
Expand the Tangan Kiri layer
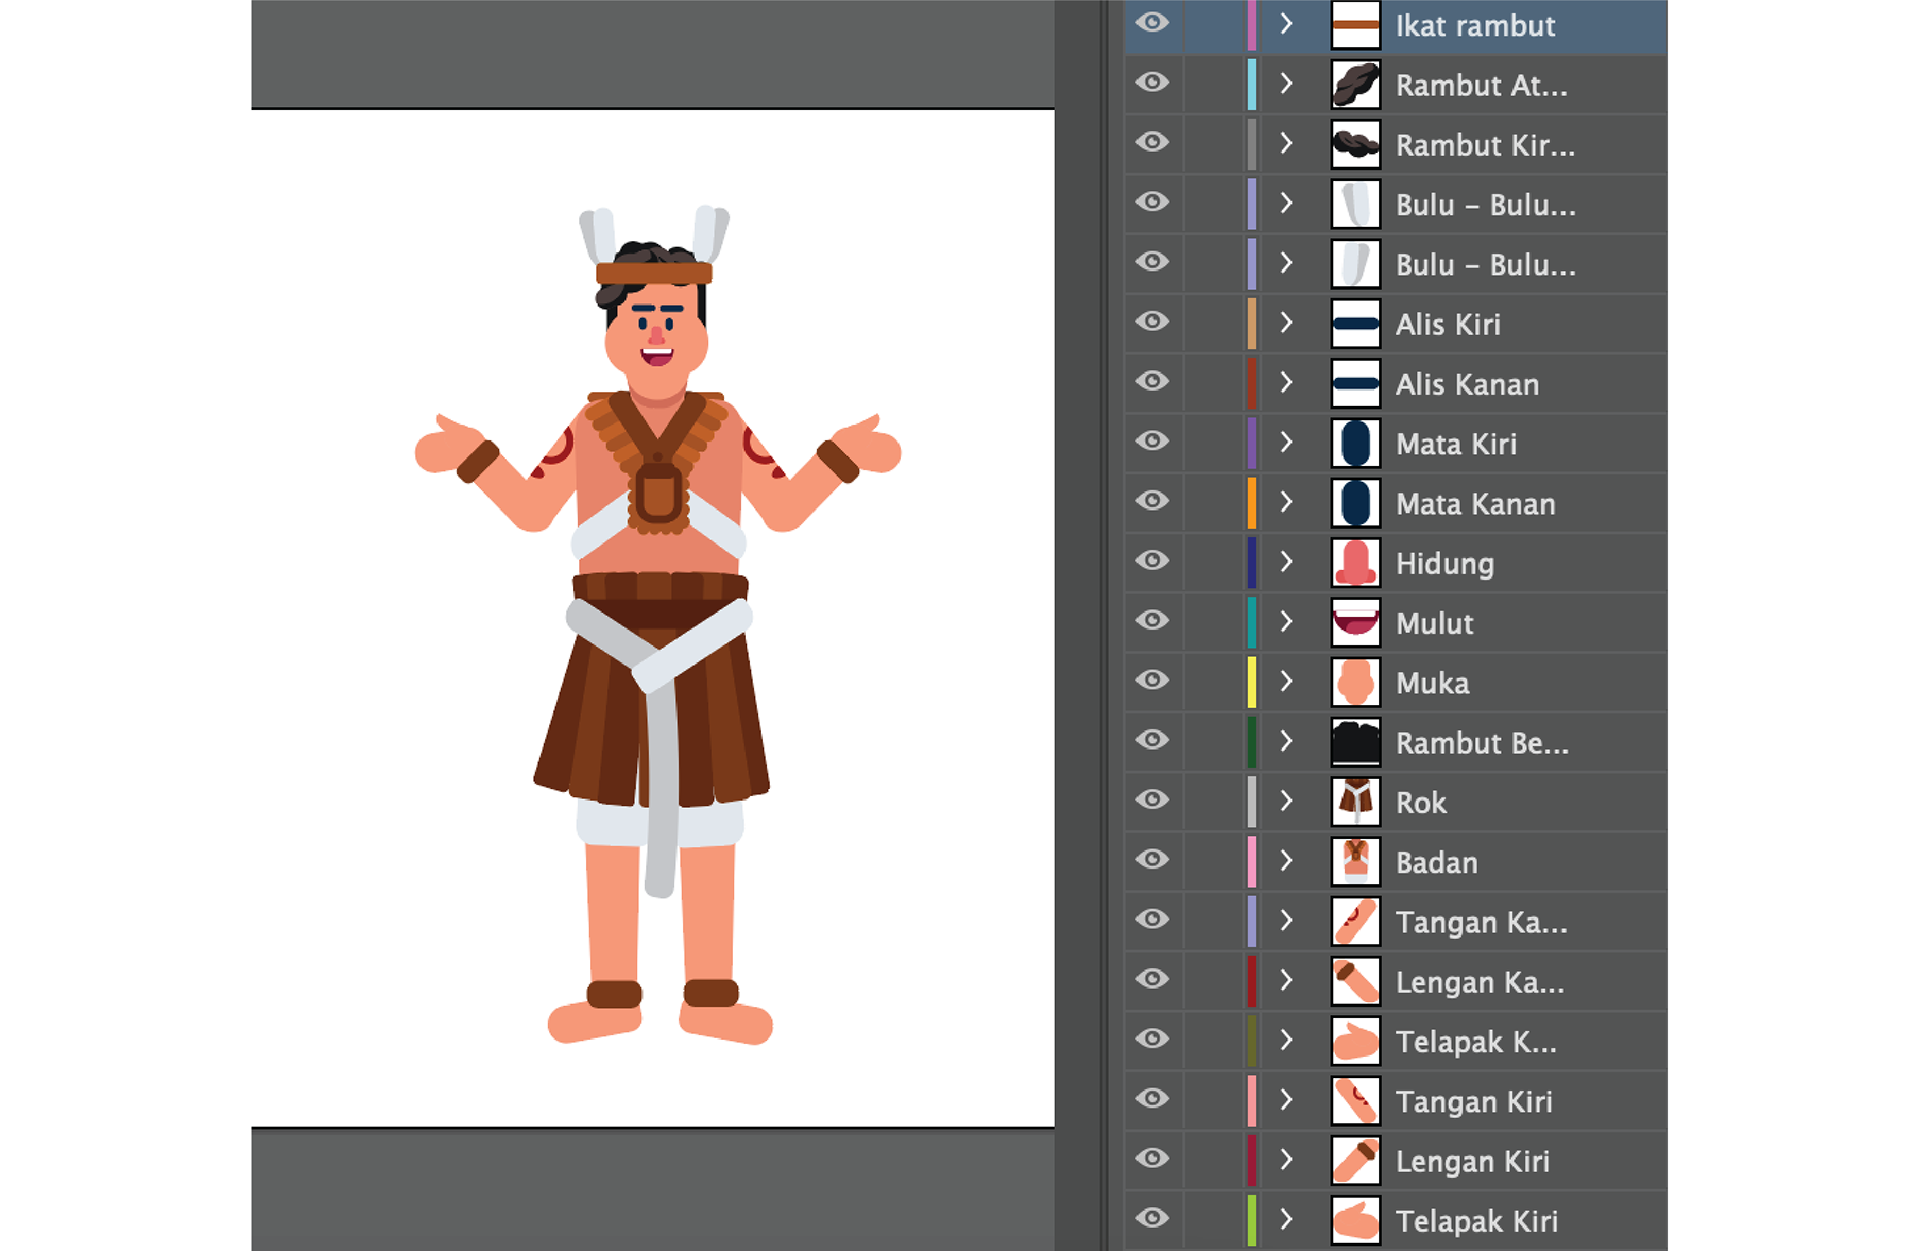1287,1099
